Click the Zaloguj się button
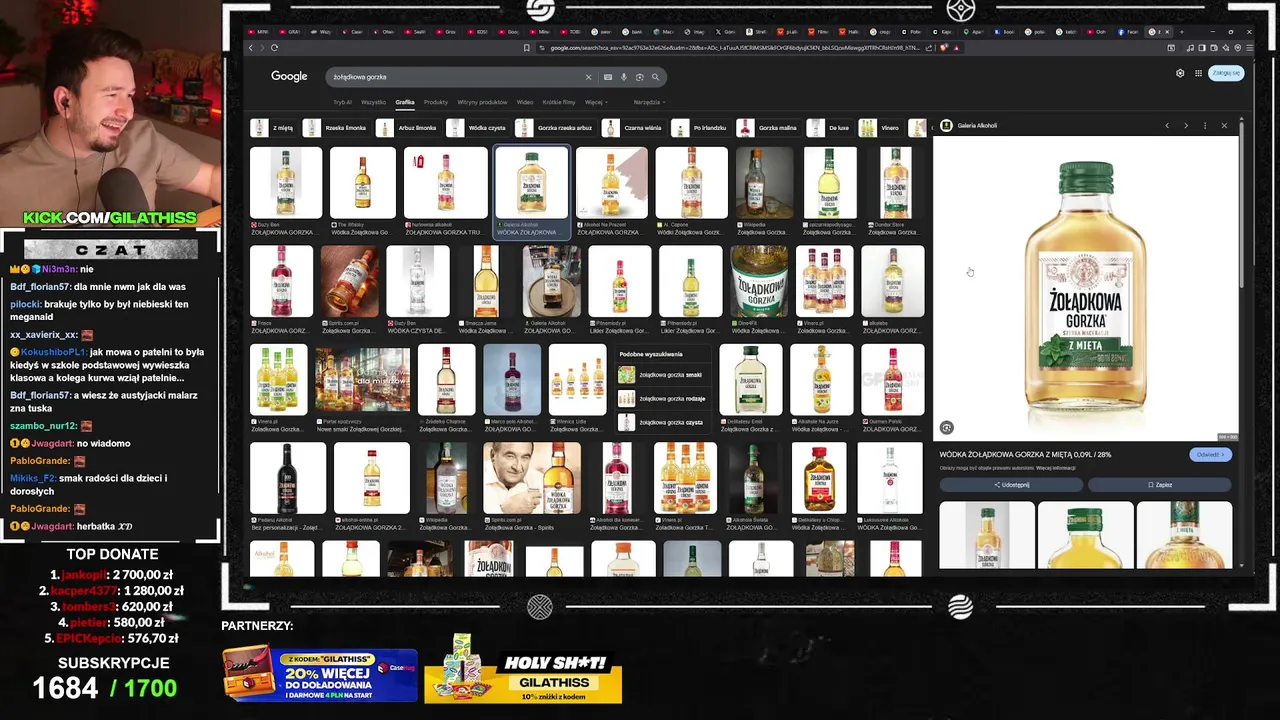Viewport: 1280px width, 720px height. click(x=1226, y=73)
